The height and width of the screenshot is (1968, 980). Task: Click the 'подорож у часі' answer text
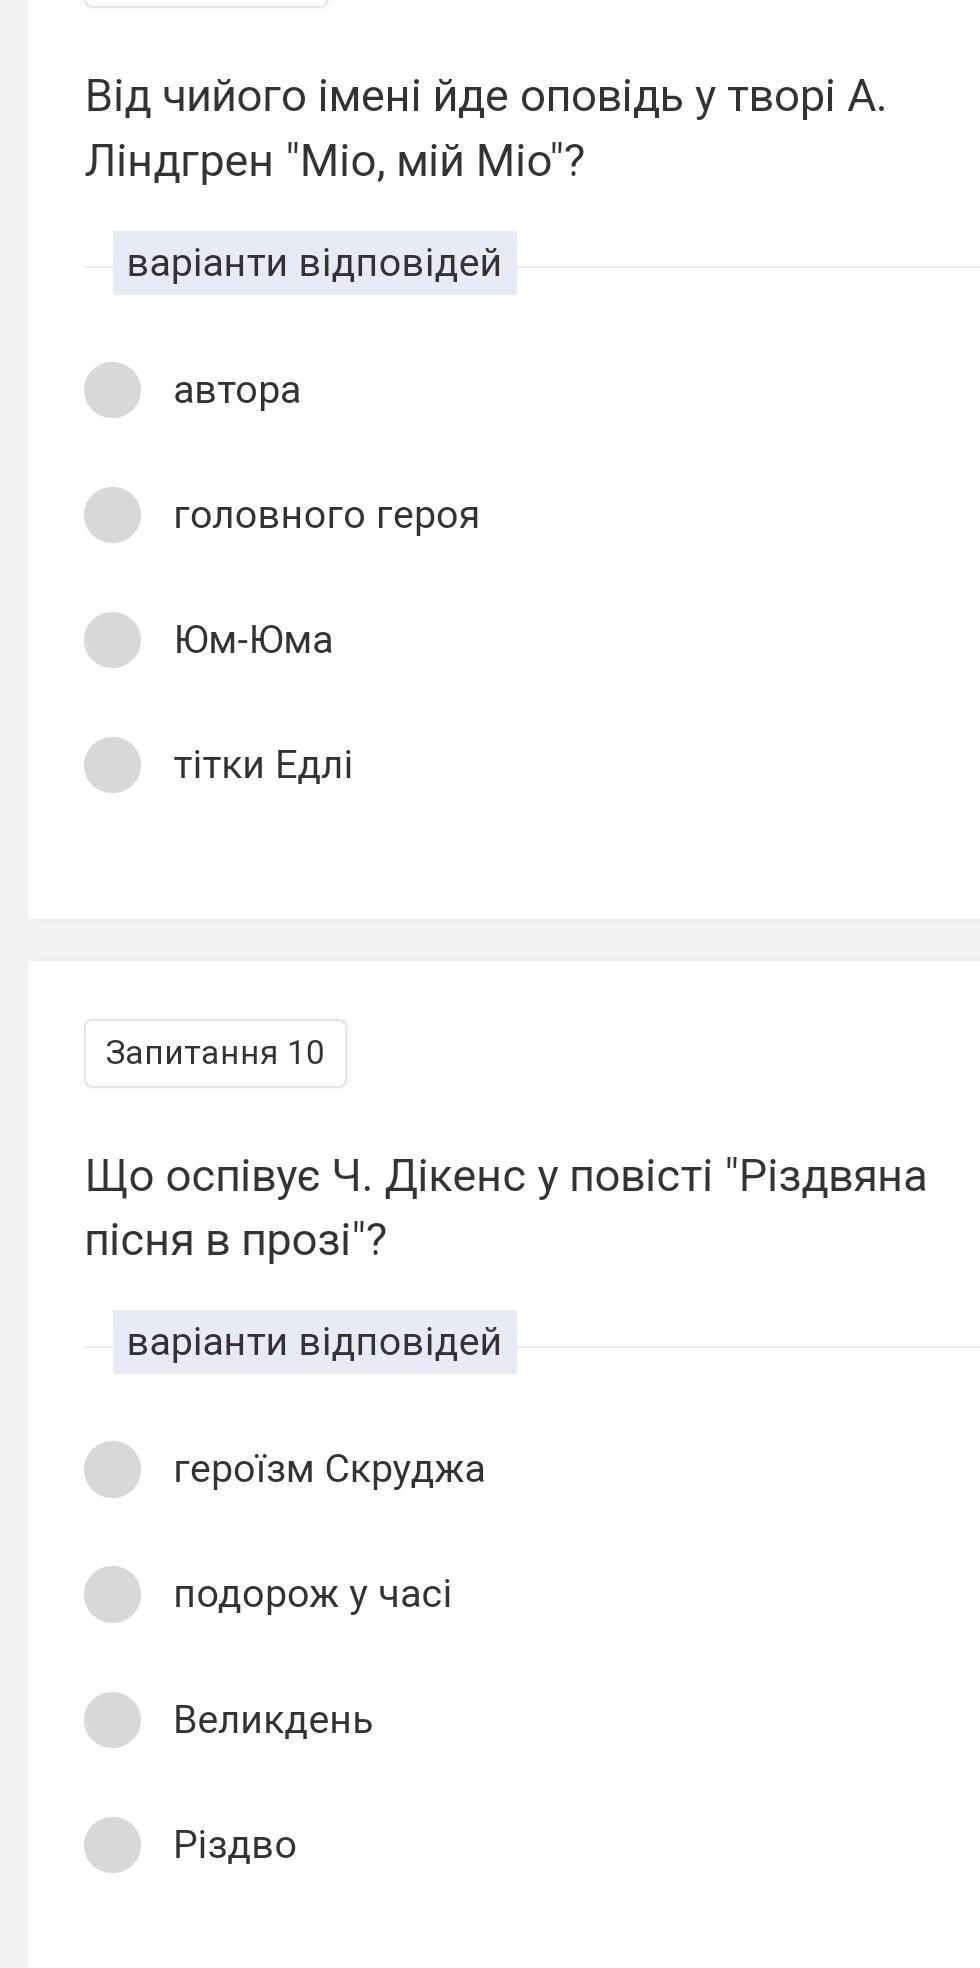pyautogui.click(x=312, y=1594)
